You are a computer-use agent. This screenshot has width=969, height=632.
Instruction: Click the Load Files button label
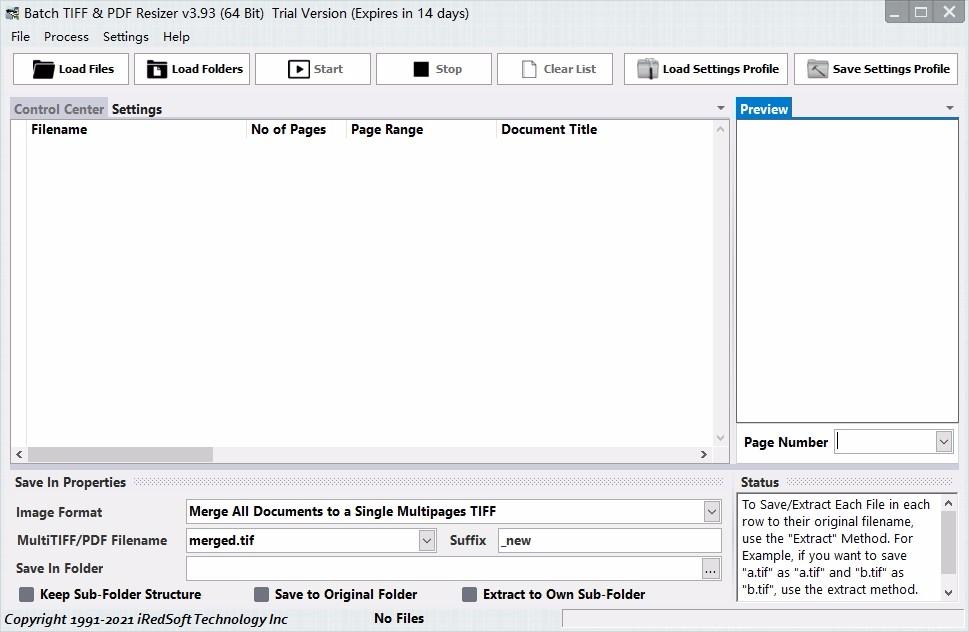click(x=87, y=69)
